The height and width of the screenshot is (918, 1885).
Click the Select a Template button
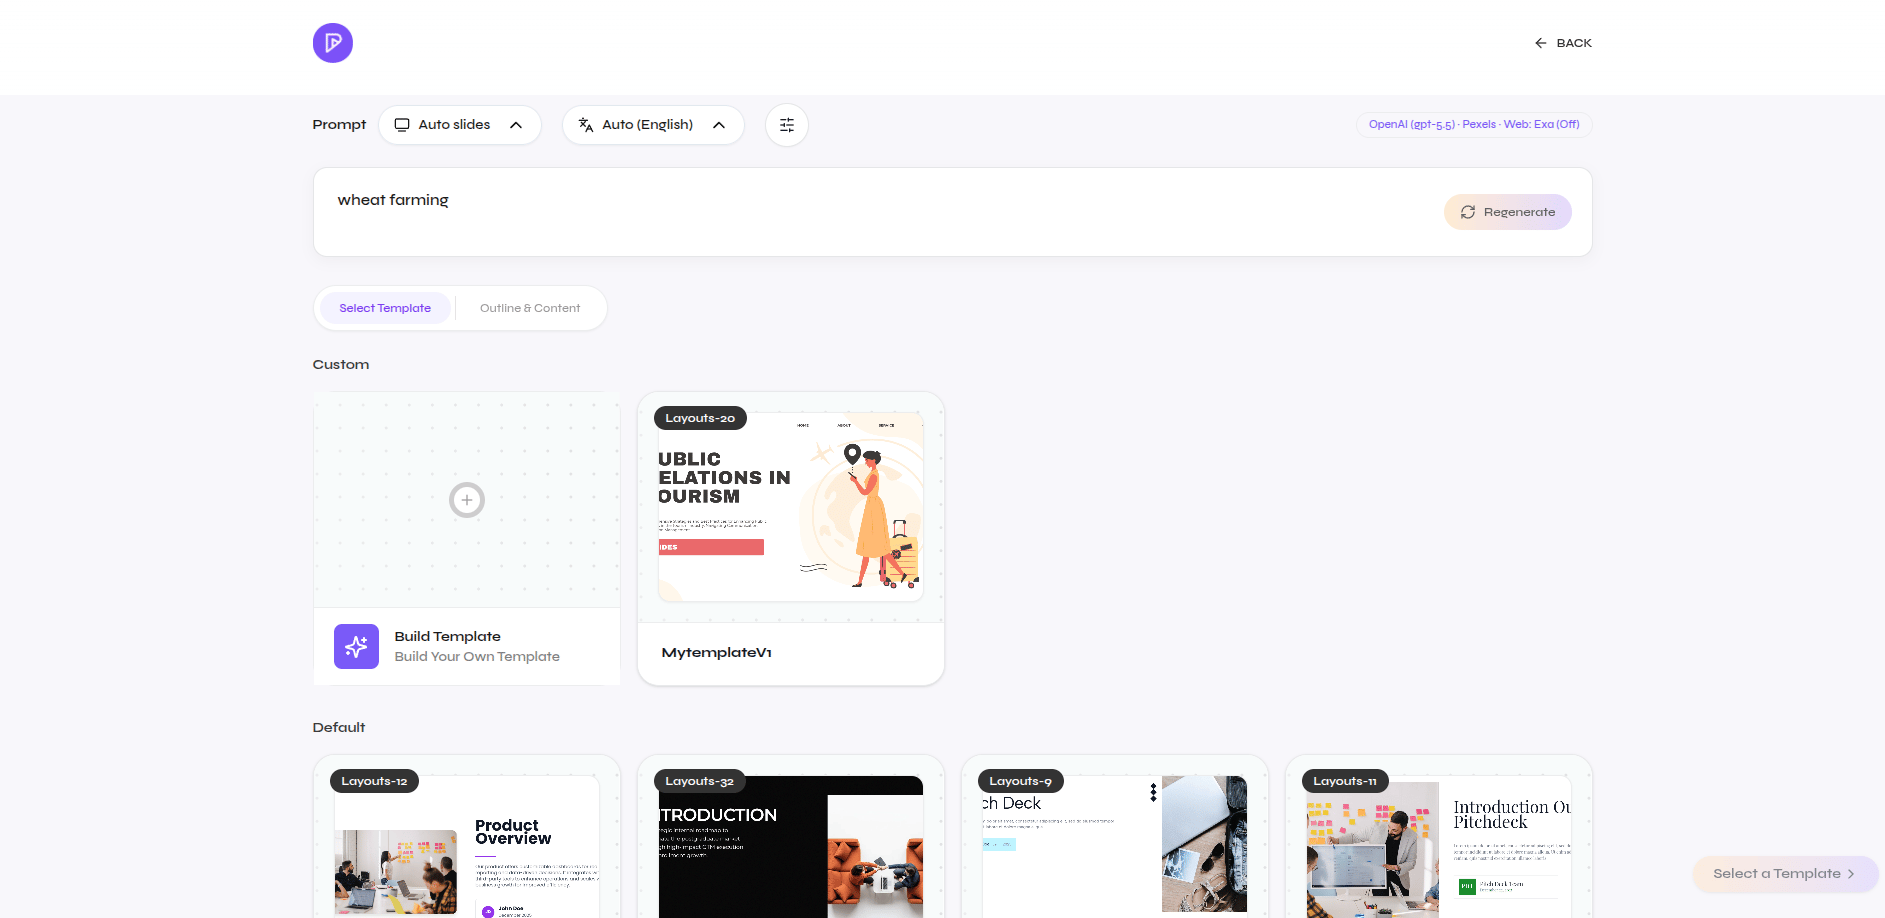pos(1785,873)
